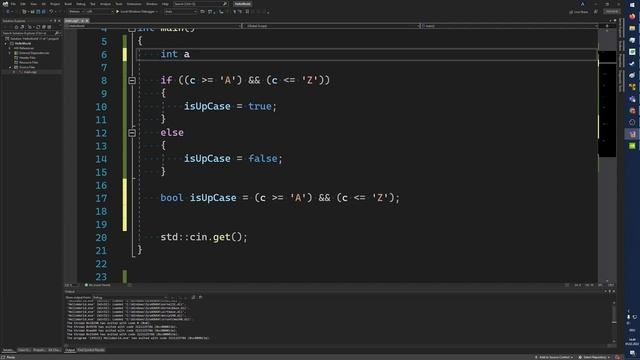Screen dimensions: 640x360
Task: Click Visual Studio icon in the taskbar
Action: pyautogui.click(x=632, y=134)
